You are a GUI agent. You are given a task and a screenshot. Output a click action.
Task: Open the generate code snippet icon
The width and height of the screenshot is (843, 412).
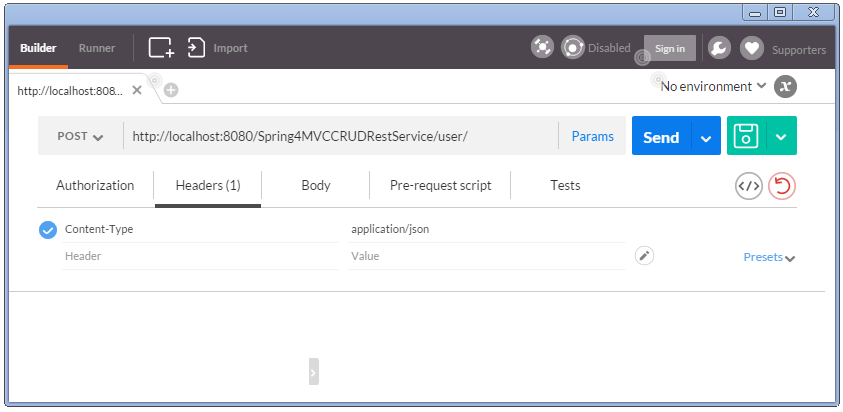click(748, 186)
